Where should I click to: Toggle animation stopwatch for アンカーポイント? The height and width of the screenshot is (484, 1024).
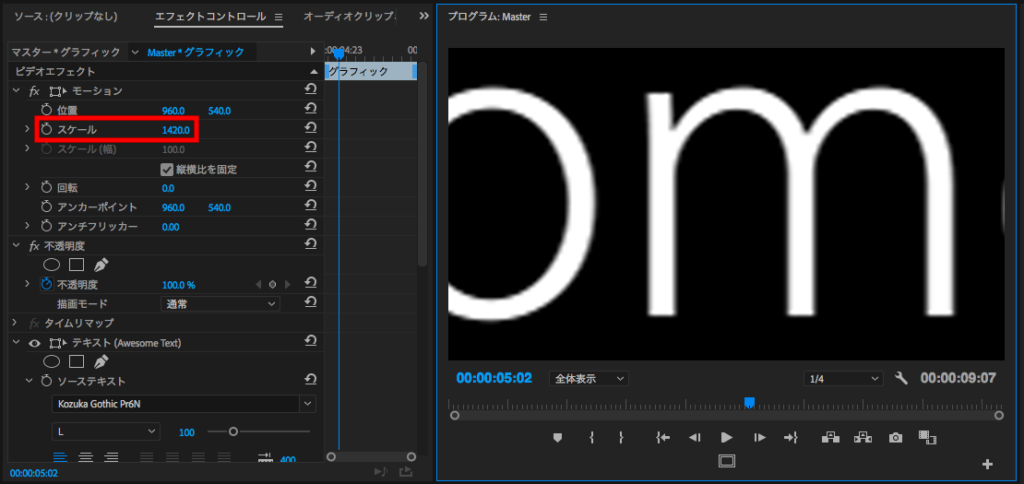coord(46,207)
